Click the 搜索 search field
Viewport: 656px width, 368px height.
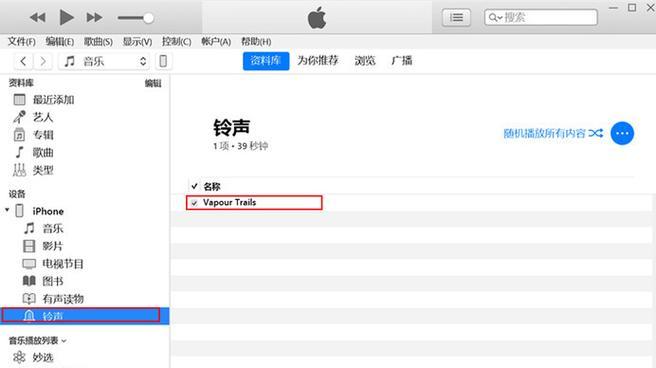point(541,18)
